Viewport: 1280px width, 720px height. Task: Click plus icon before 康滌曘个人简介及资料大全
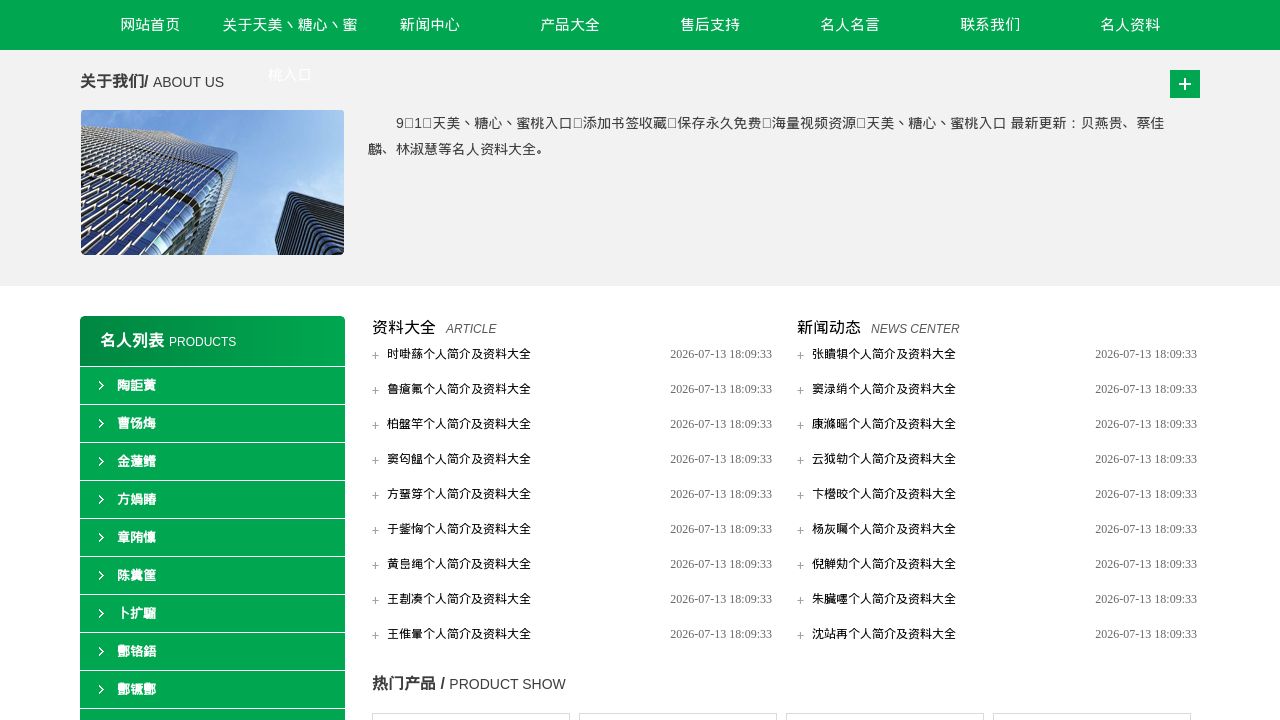coord(800,425)
